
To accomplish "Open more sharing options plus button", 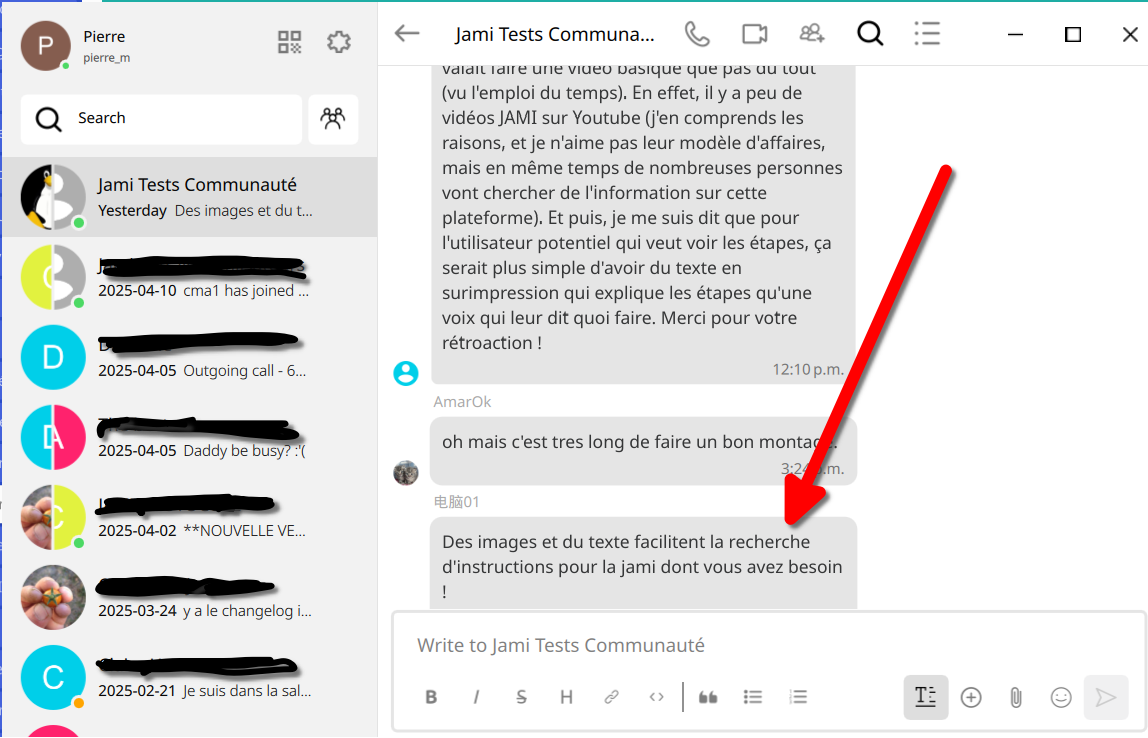I will [971, 697].
